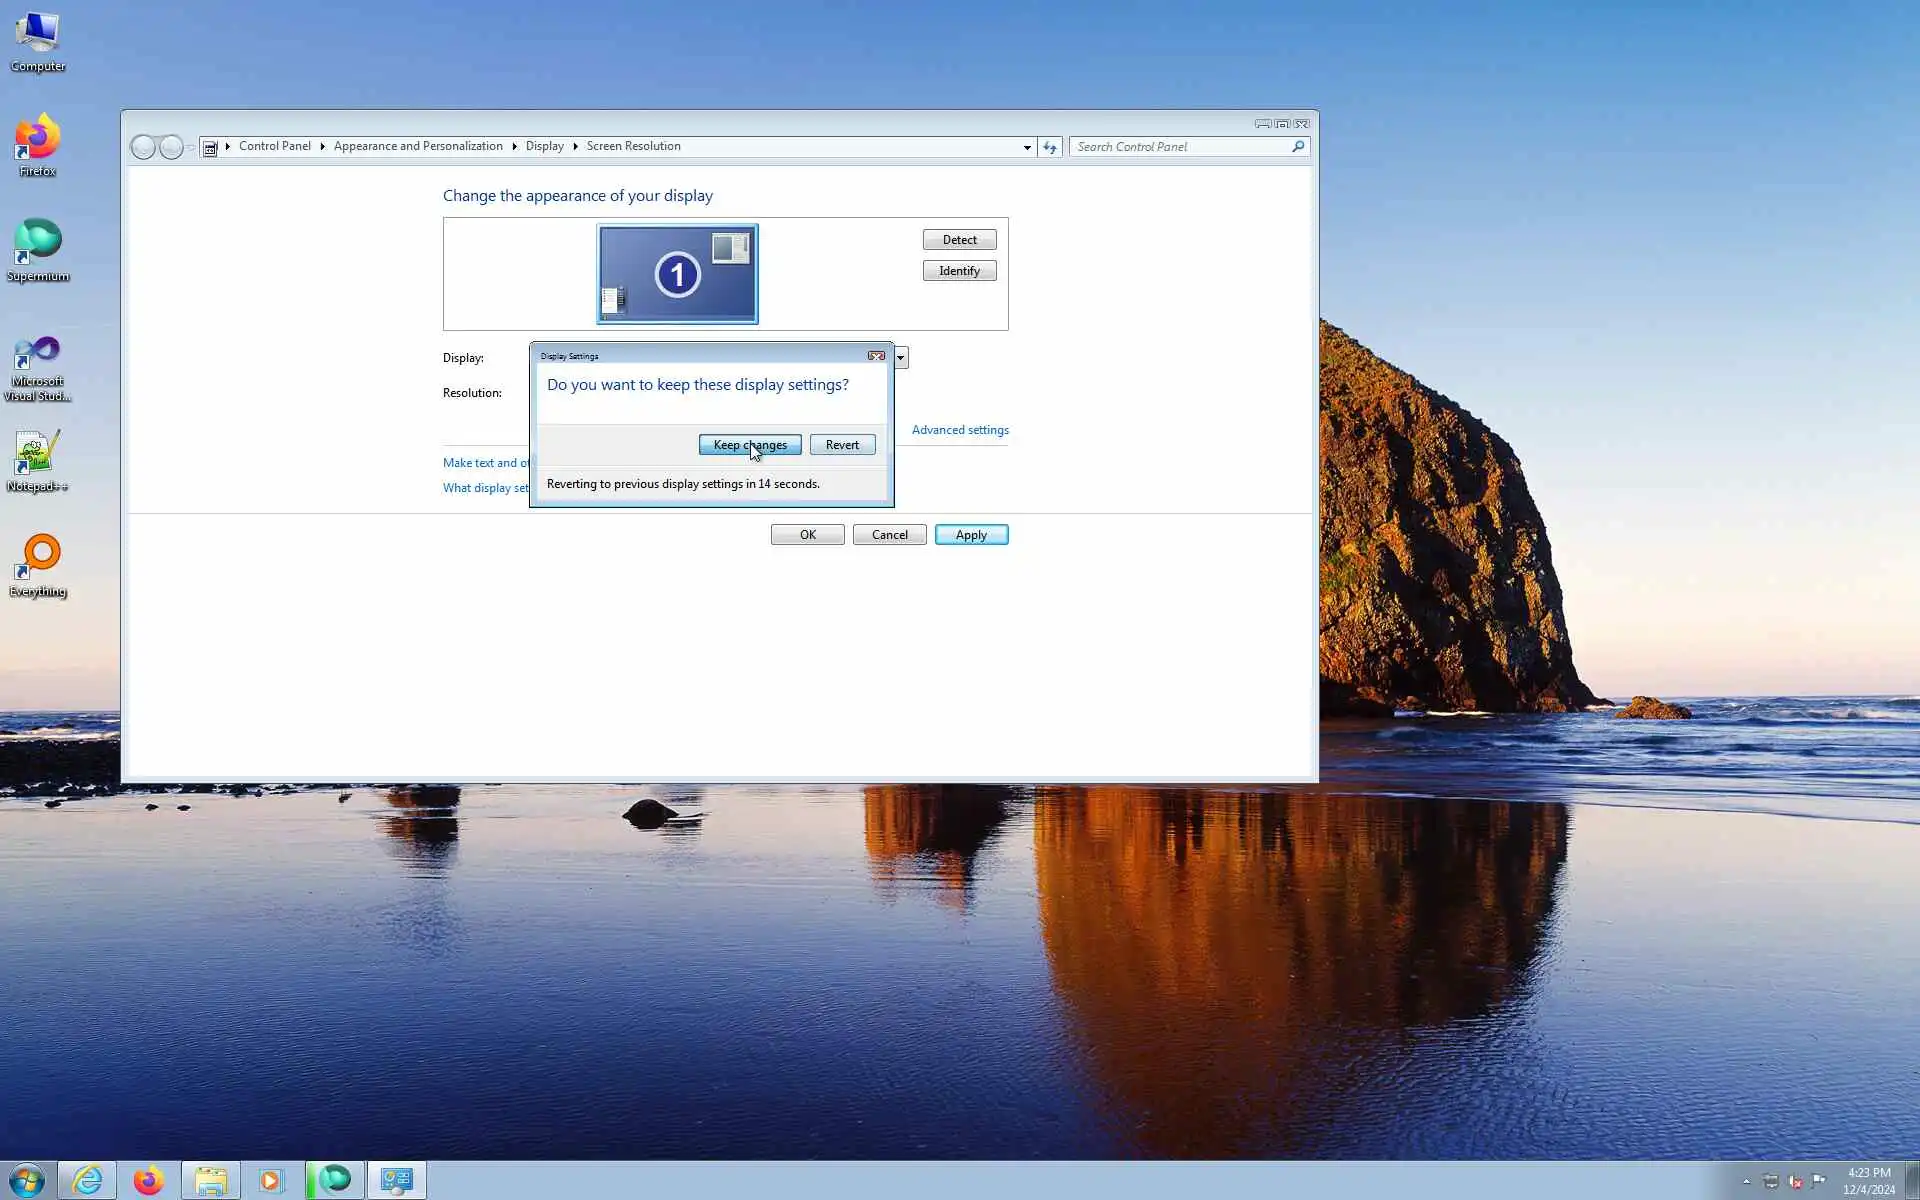Select monitor 1 thumbnail preview

point(677,274)
